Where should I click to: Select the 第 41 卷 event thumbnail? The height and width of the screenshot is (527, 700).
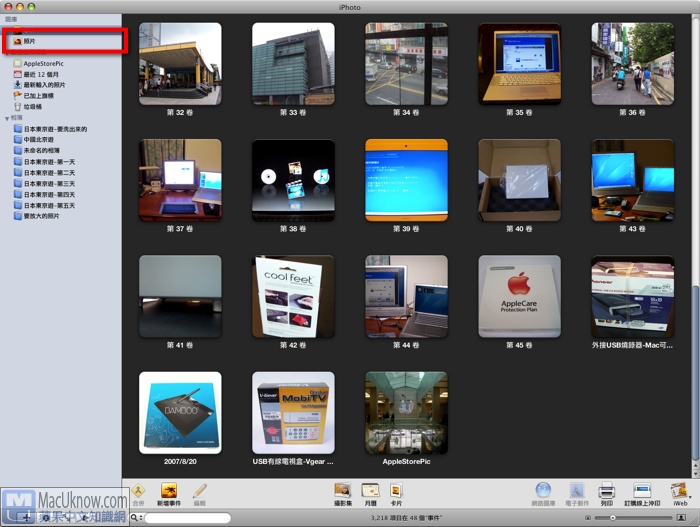pyautogui.click(x=180, y=297)
